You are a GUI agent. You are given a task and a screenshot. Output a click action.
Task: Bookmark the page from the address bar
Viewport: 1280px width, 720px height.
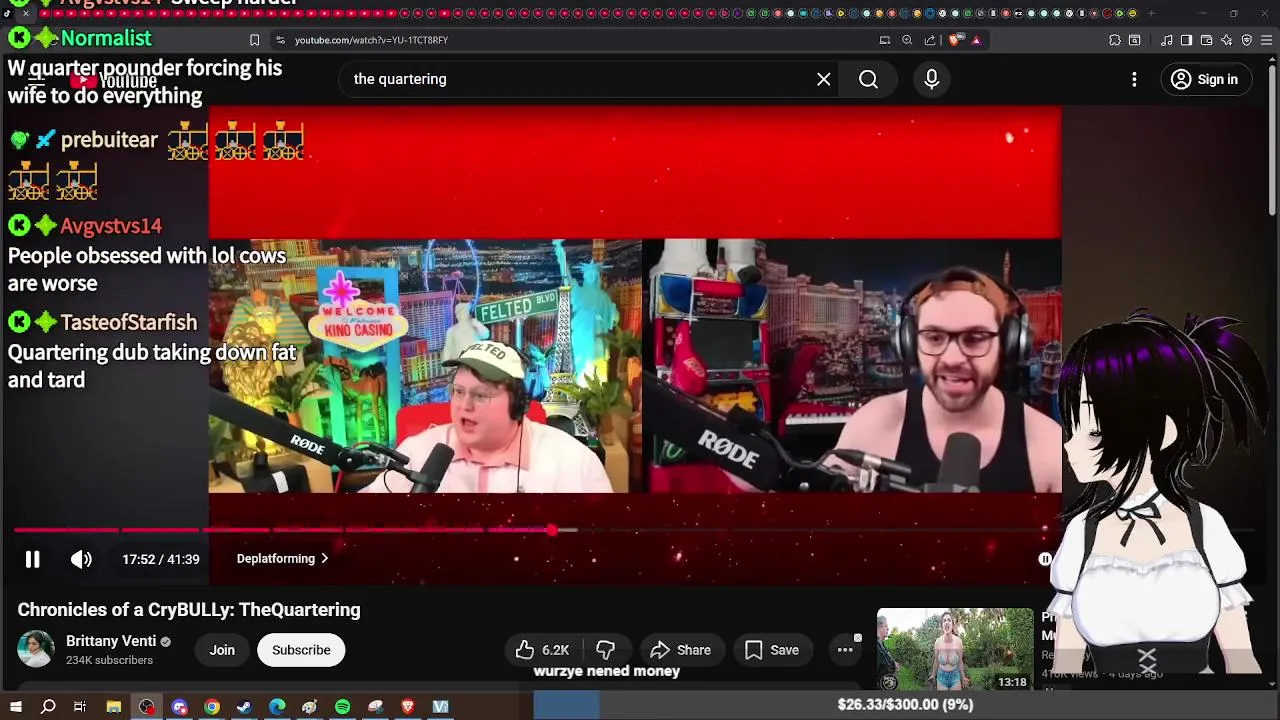click(x=254, y=40)
